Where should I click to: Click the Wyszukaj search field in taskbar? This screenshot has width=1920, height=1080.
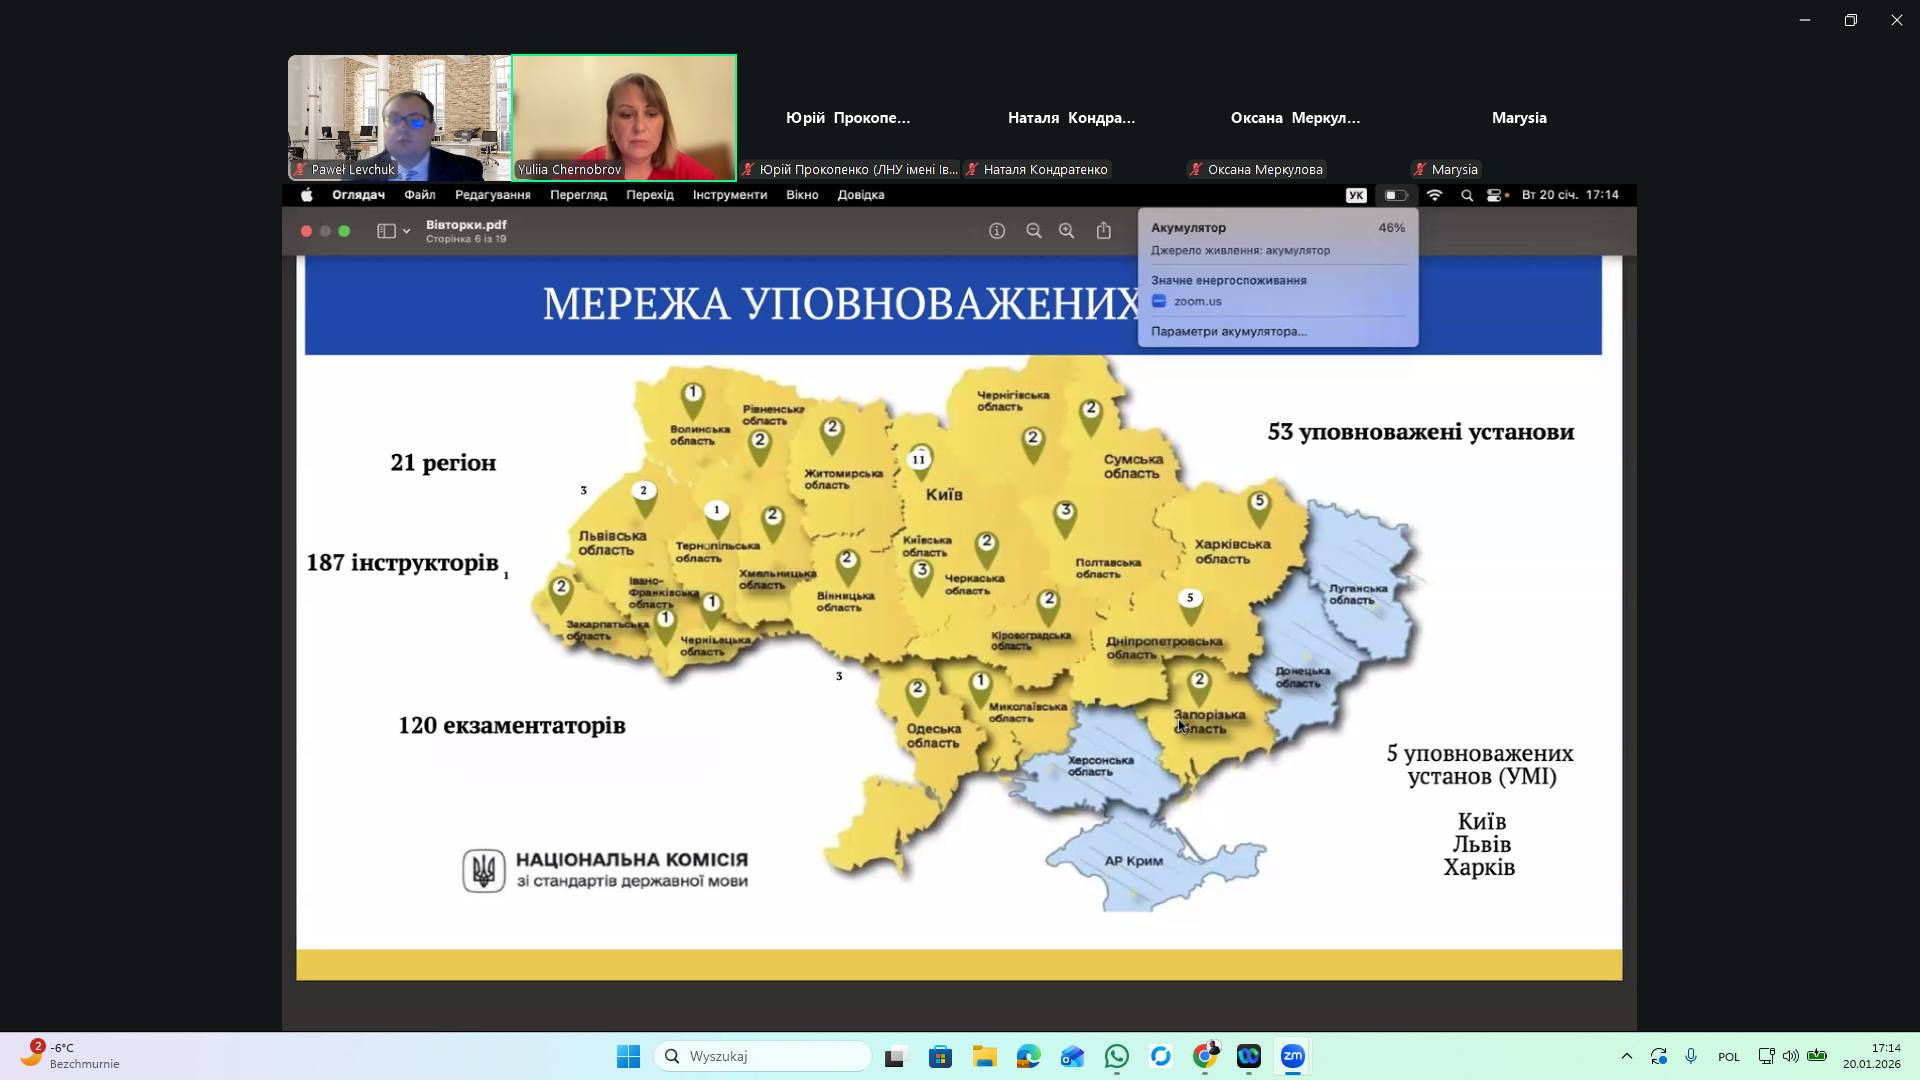[765, 1056]
